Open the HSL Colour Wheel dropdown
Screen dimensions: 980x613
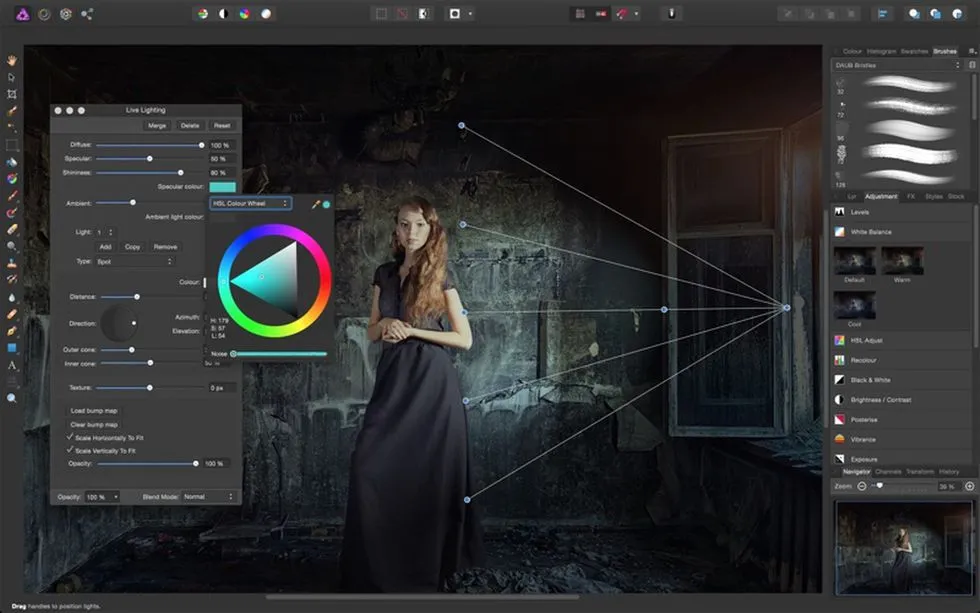[249, 203]
